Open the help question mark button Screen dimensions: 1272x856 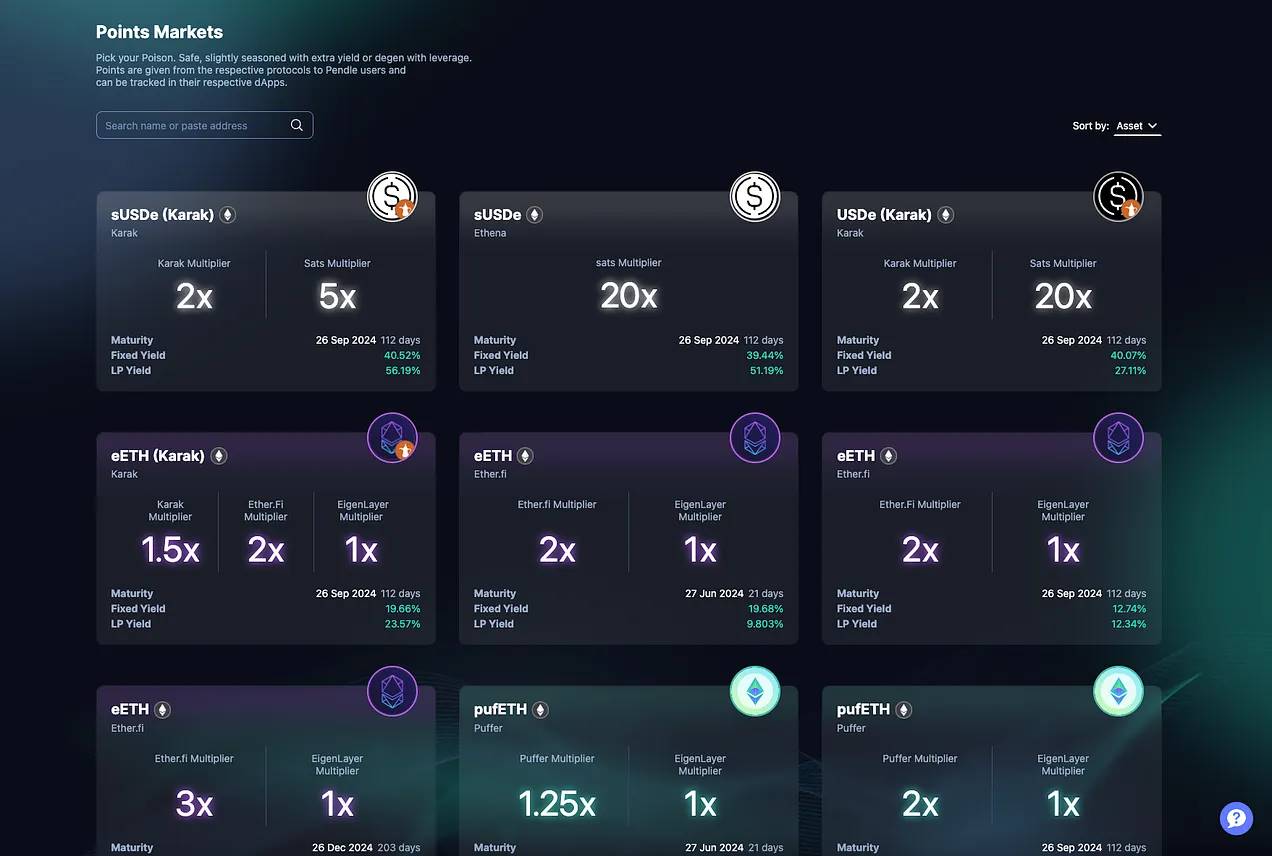[x=1236, y=818]
